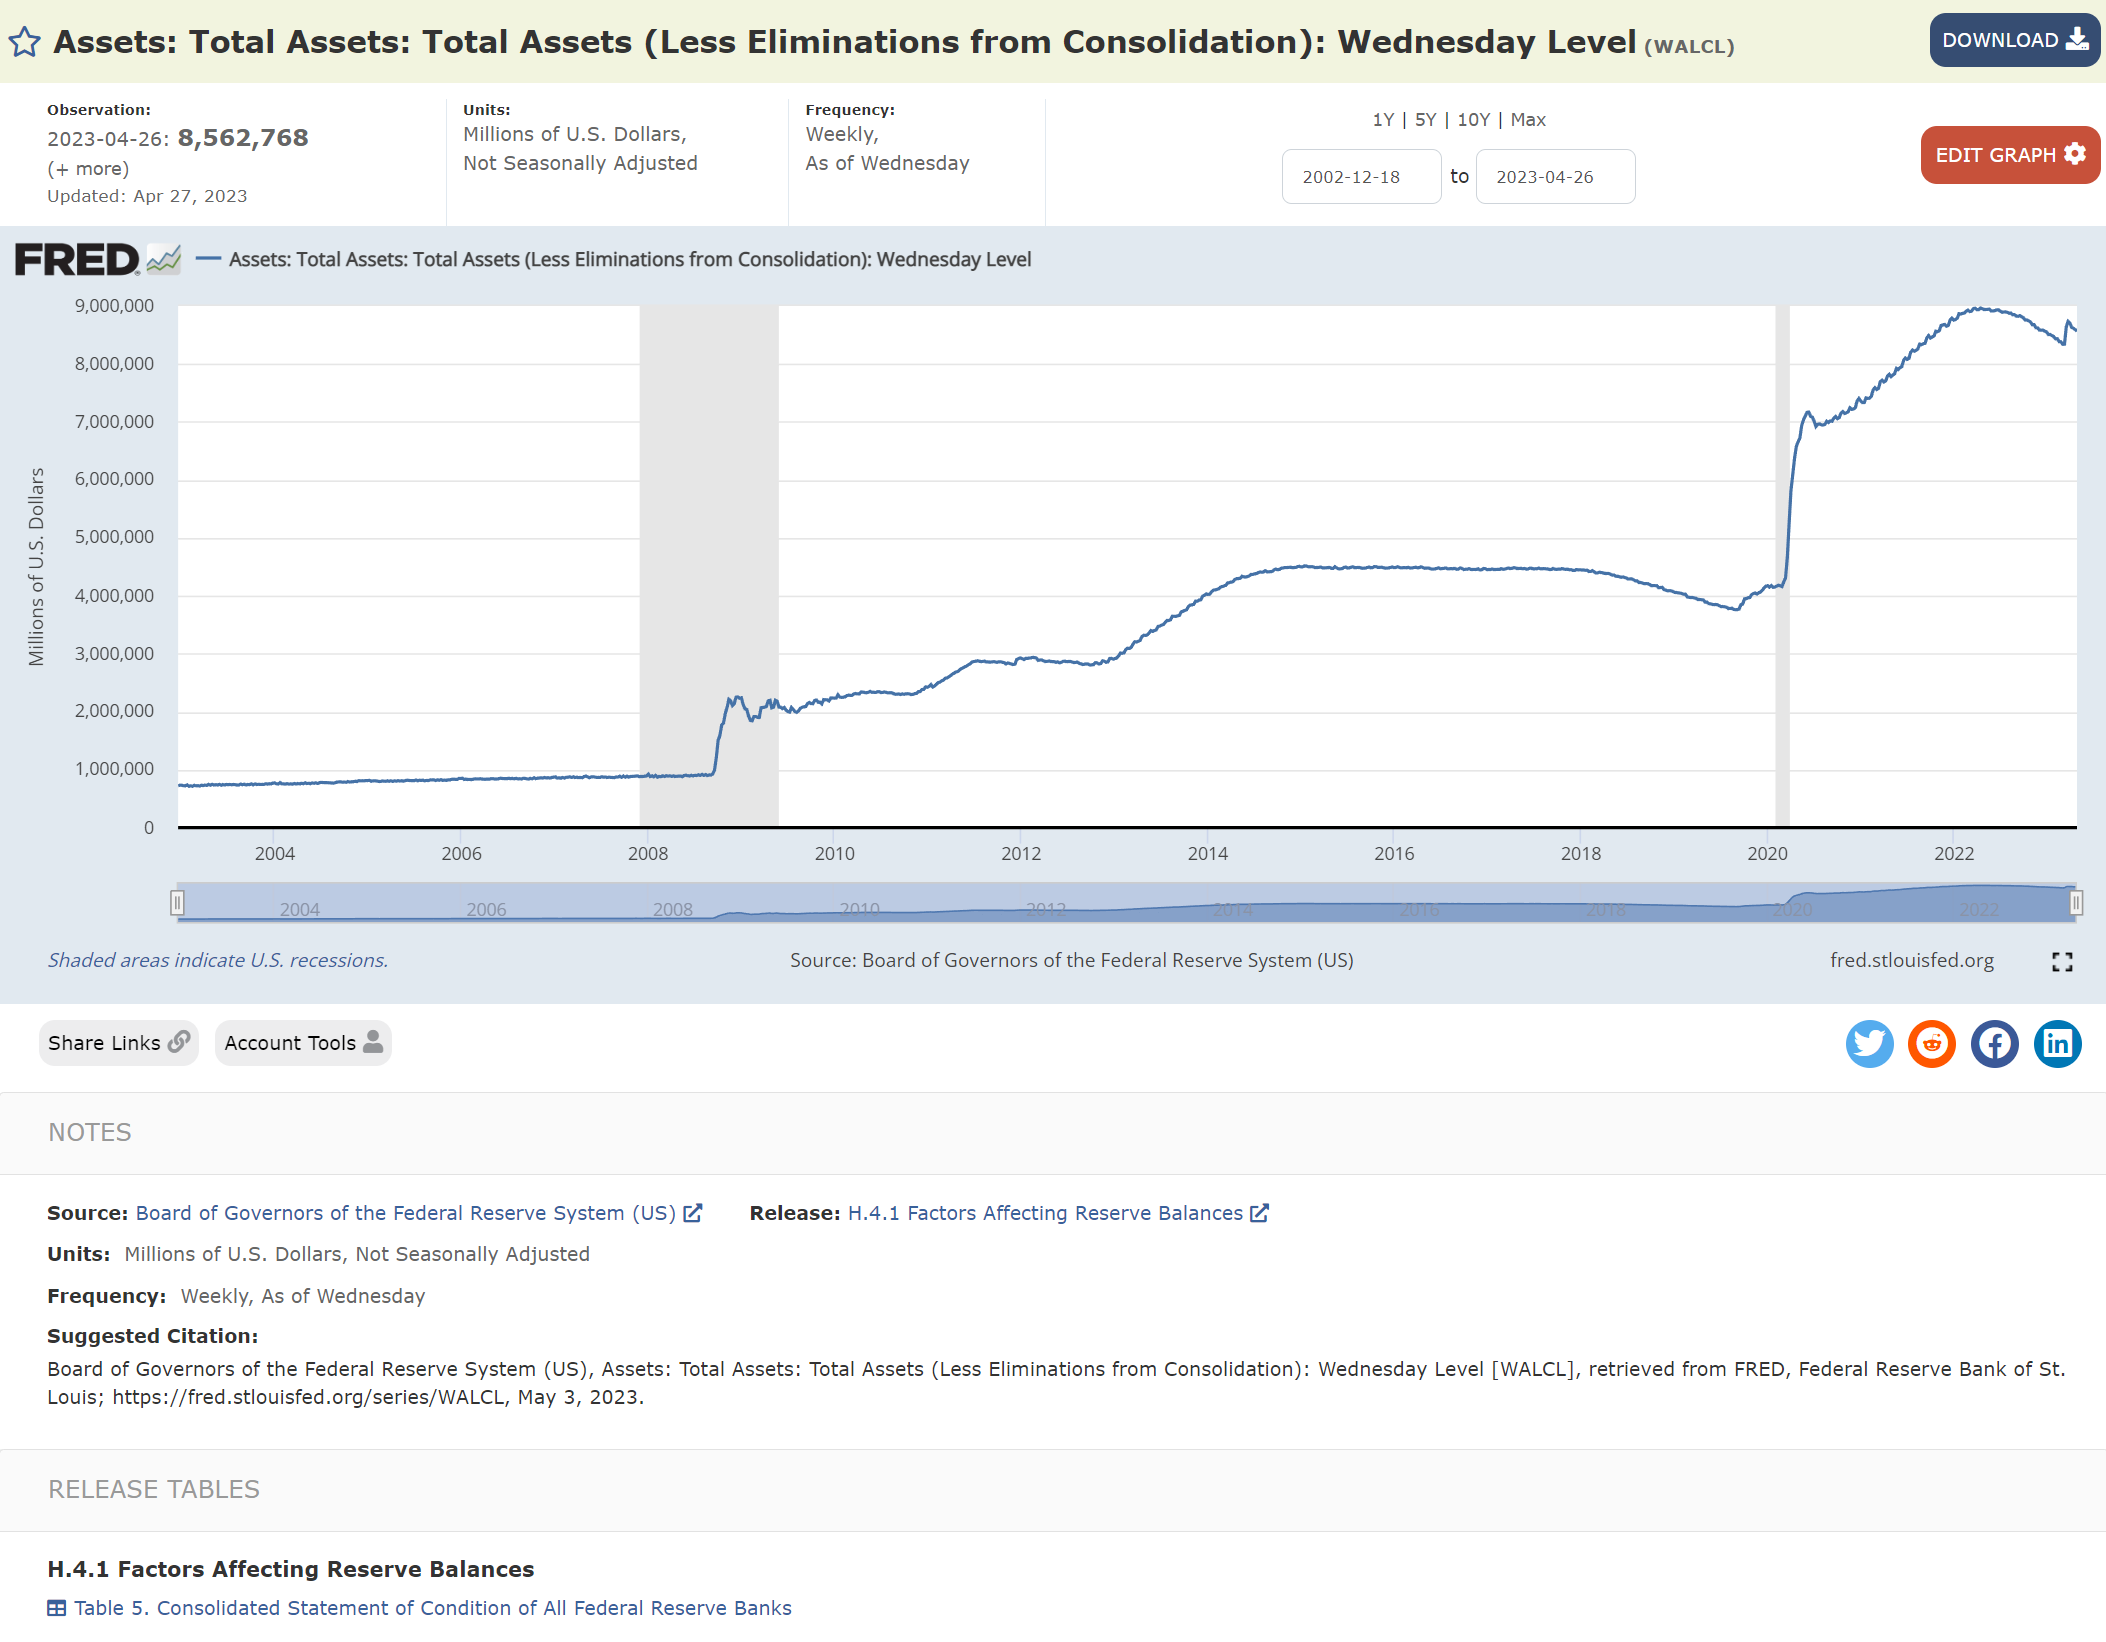This screenshot has height=1642, width=2106.
Task: Toggle the blue series legend line
Action: (208, 259)
